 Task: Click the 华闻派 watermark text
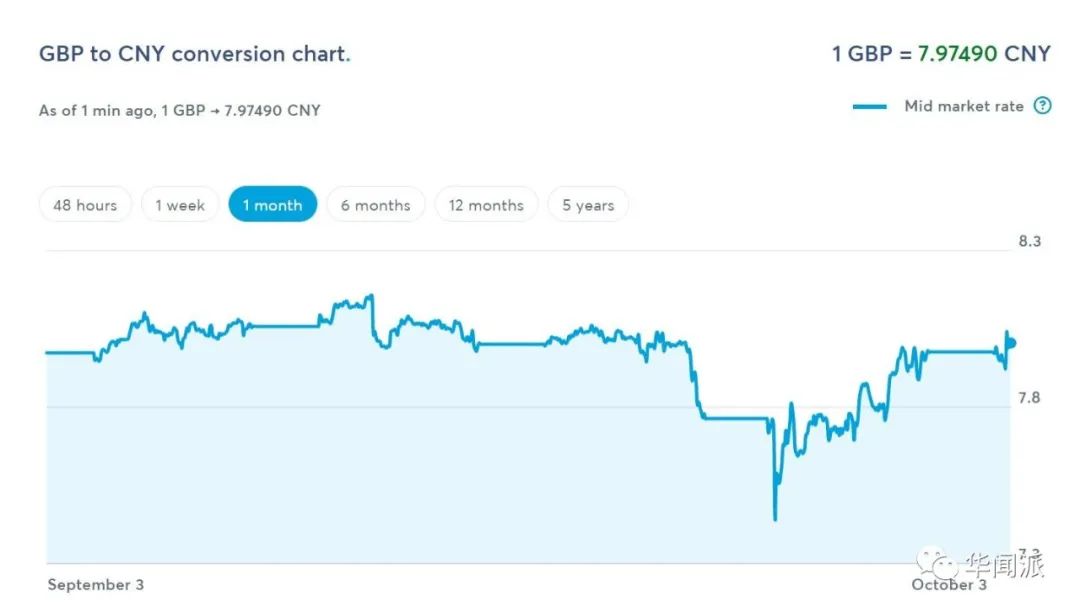click(x=1004, y=566)
